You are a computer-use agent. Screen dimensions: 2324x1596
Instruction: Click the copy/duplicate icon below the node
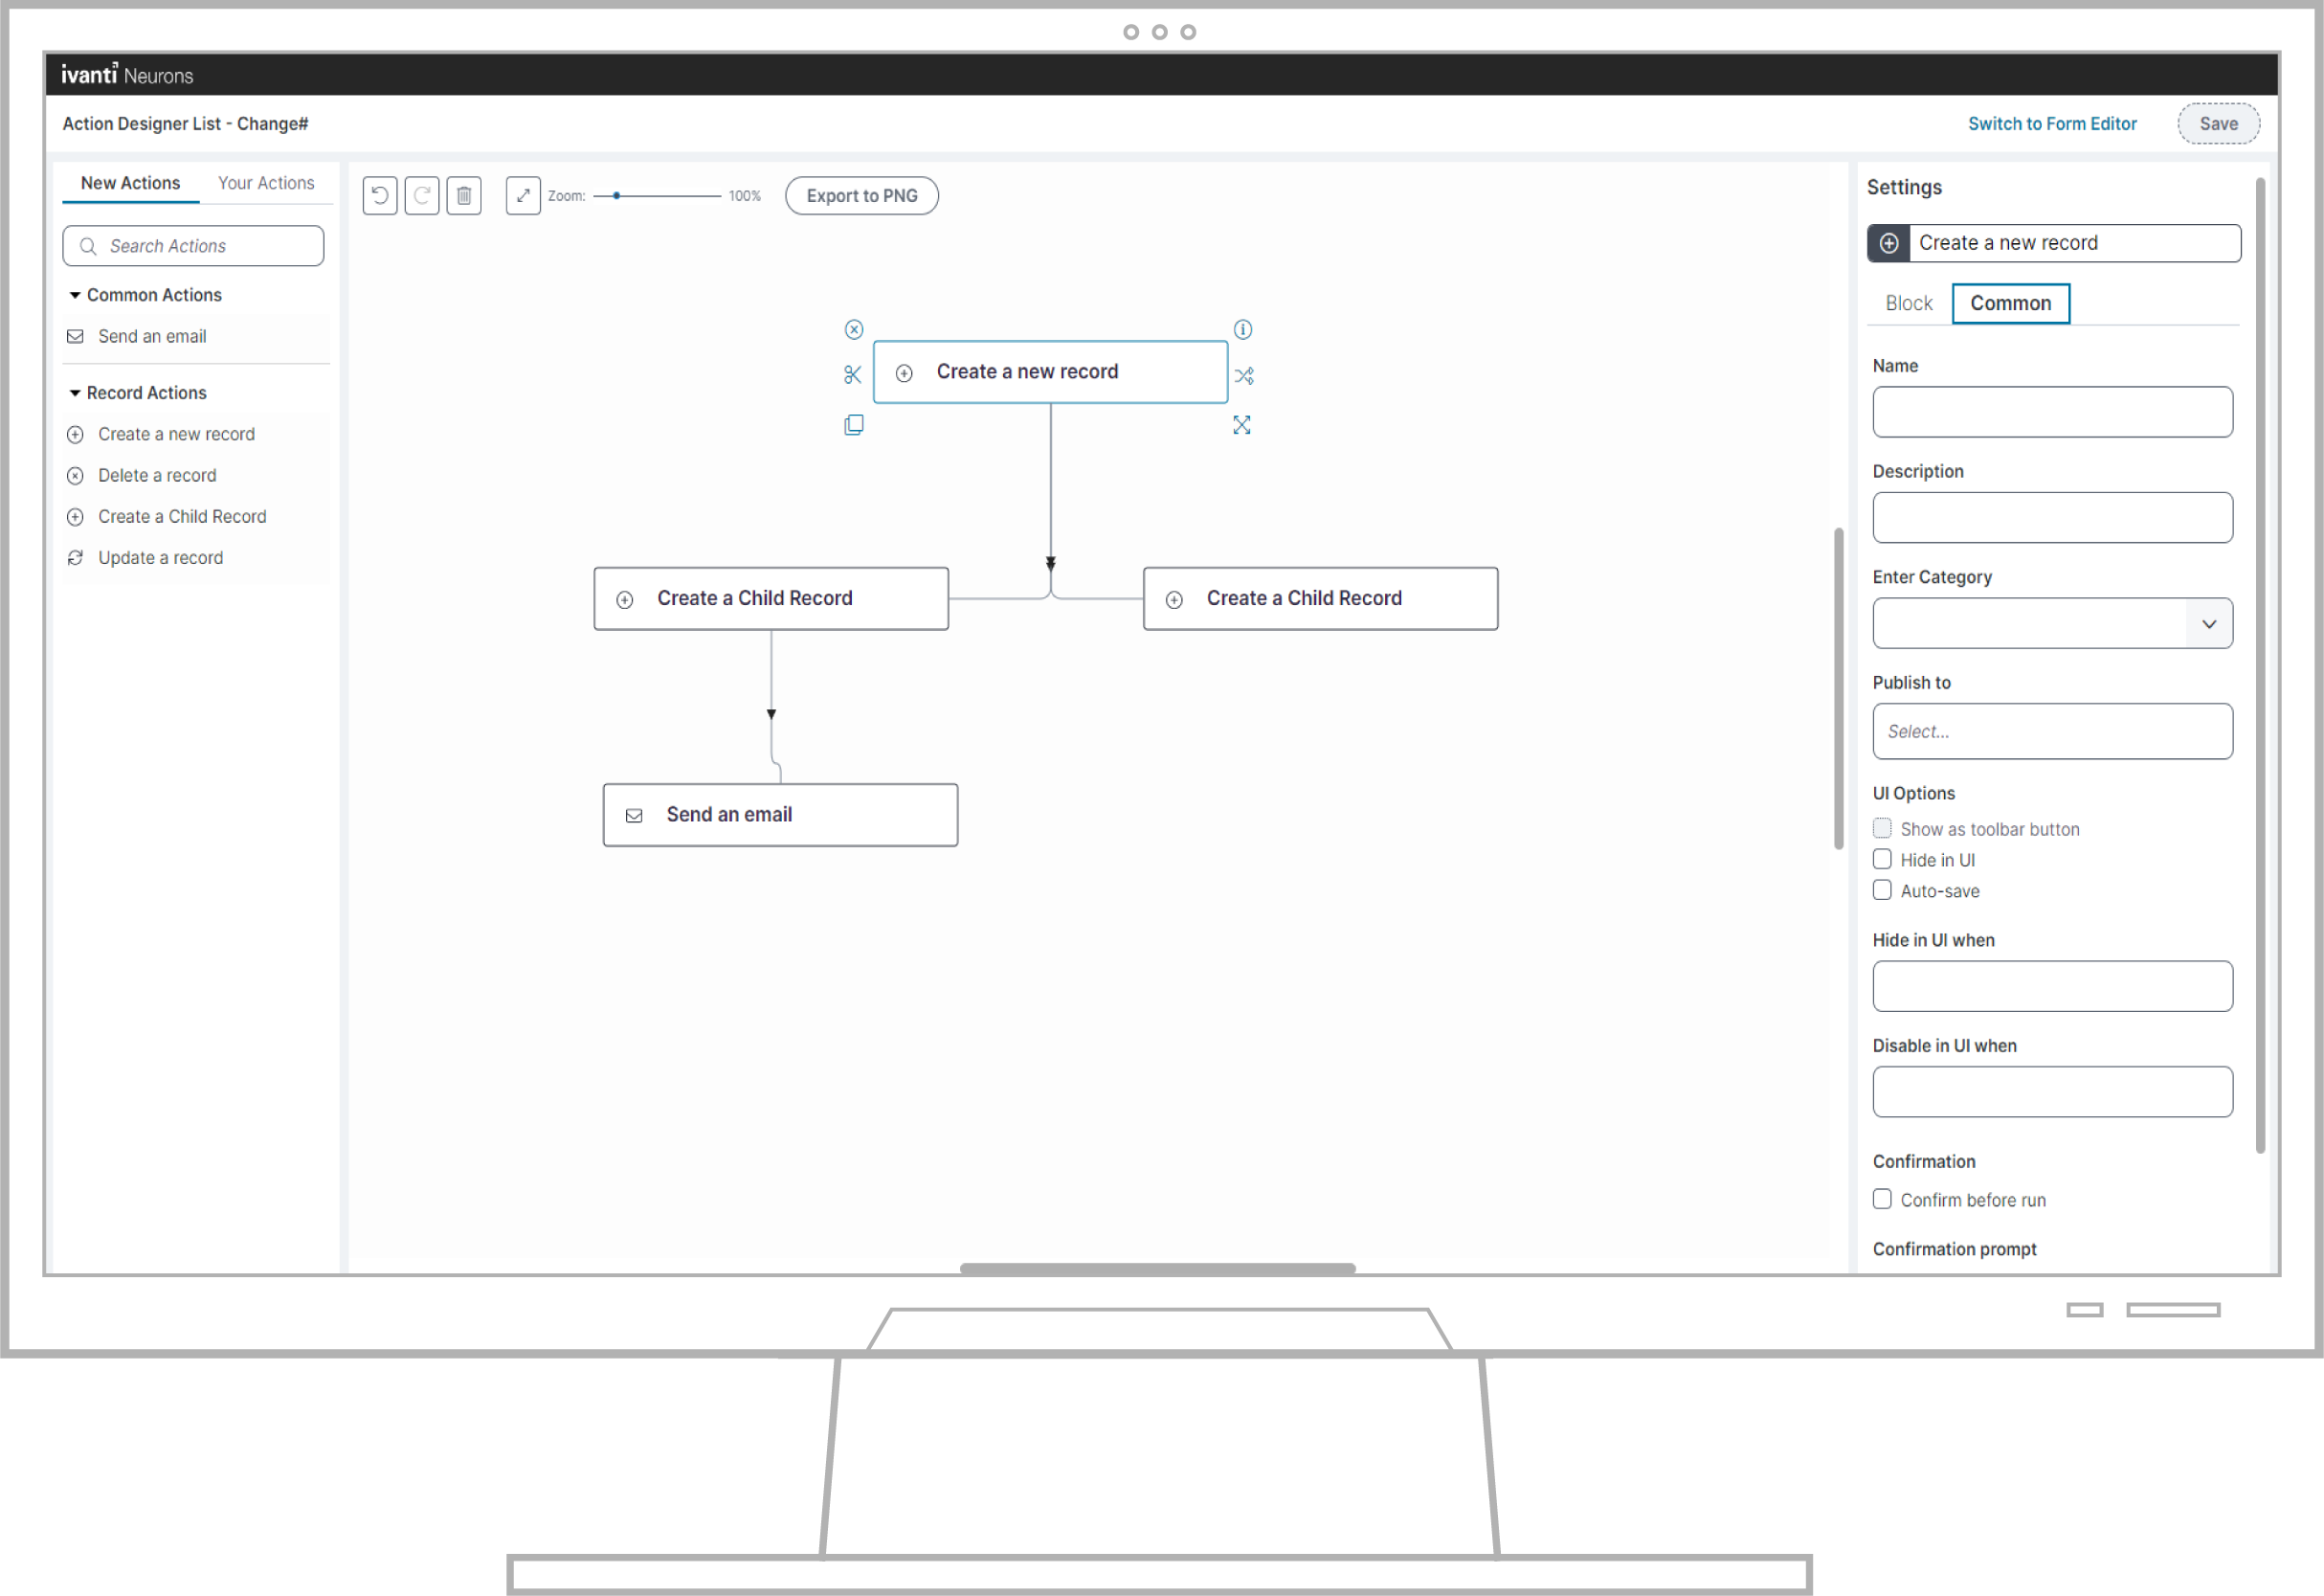click(x=855, y=424)
